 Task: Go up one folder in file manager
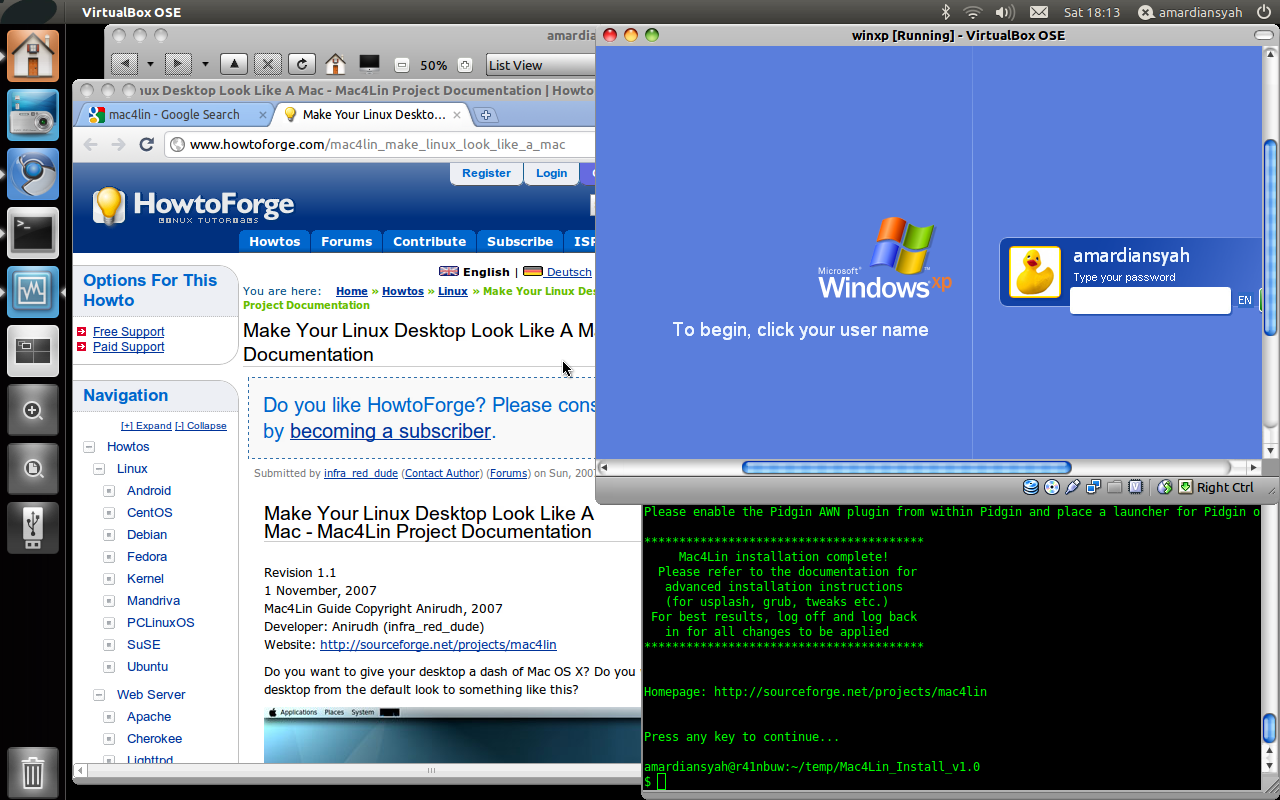[x=234, y=64]
